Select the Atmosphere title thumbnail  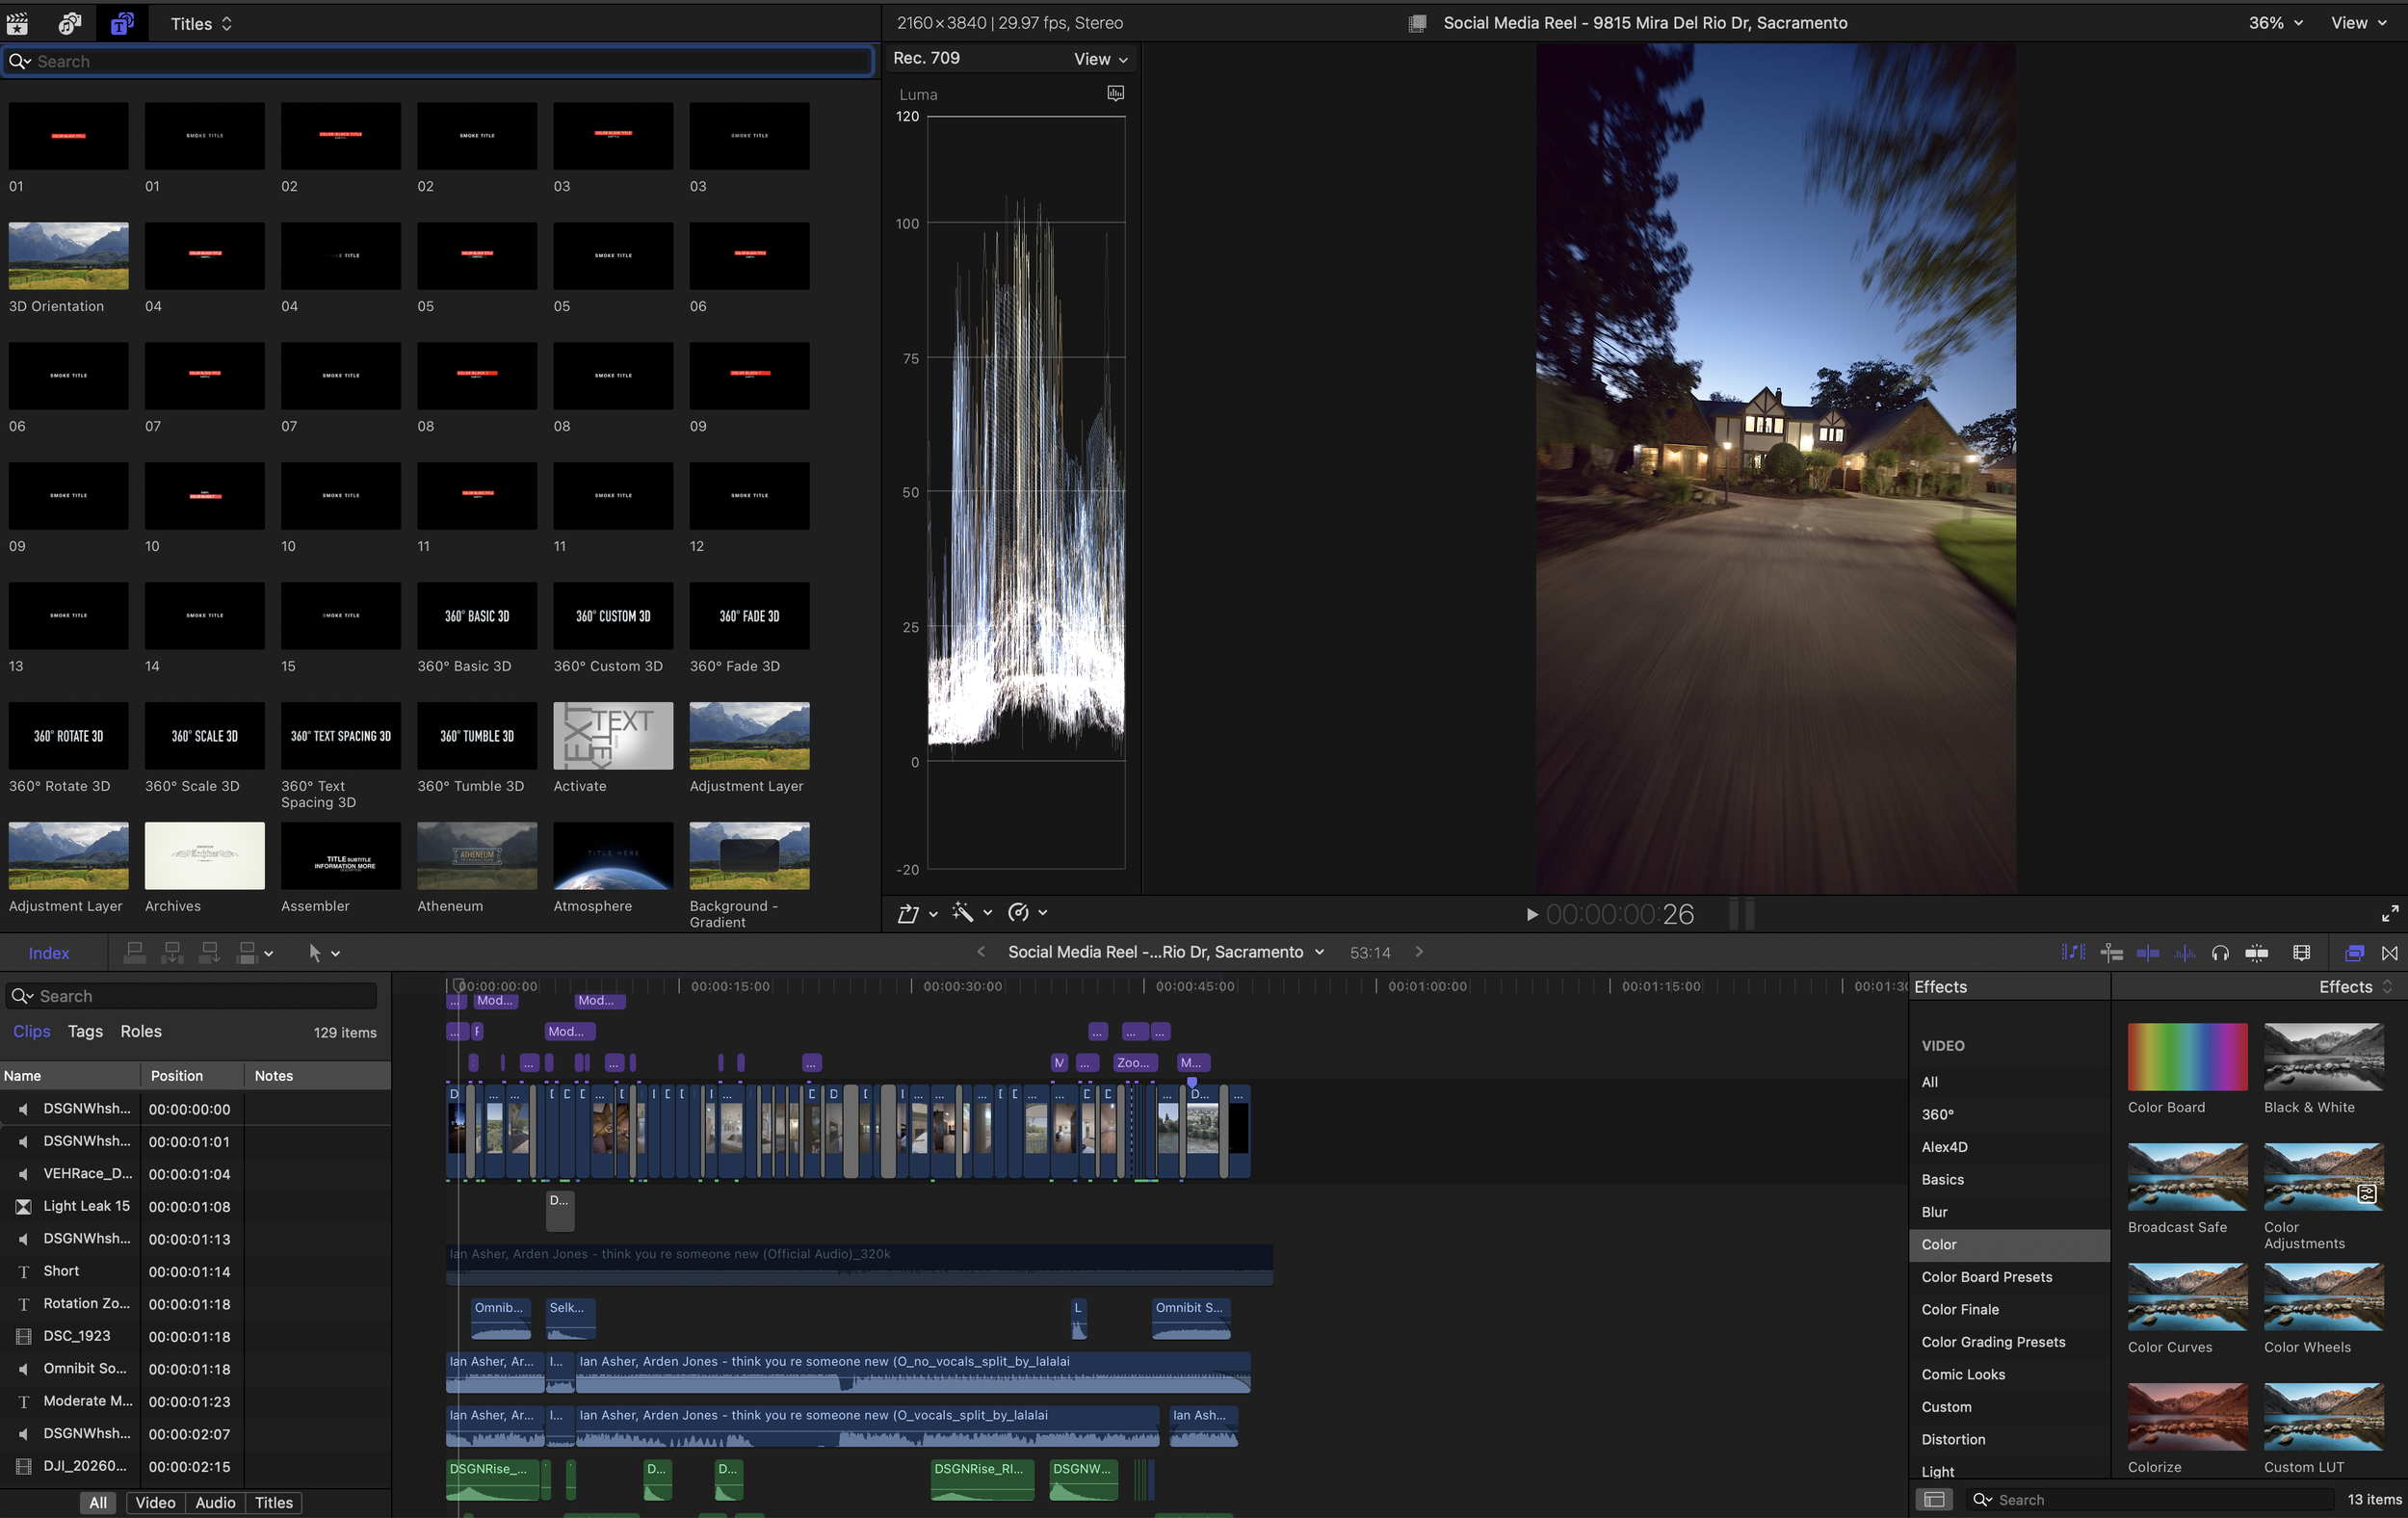tap(613, 855)
